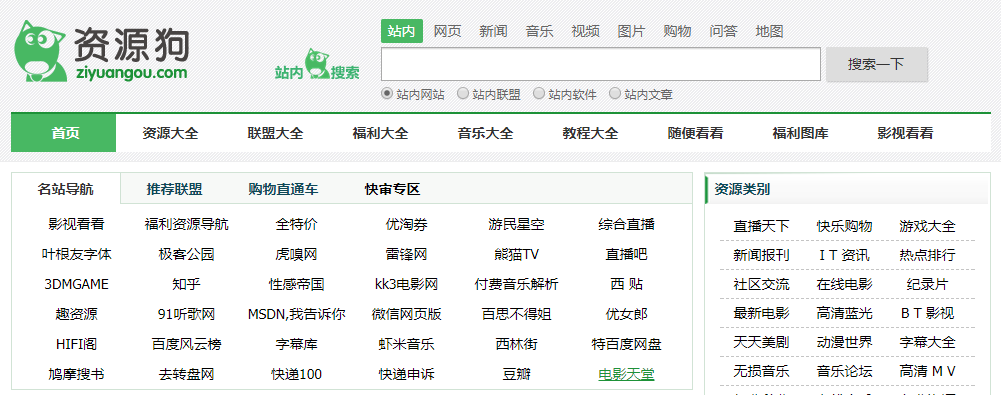Open the 知乎 link
The height and width of the screenshot is (395, 1001).
tap(186, 285)
